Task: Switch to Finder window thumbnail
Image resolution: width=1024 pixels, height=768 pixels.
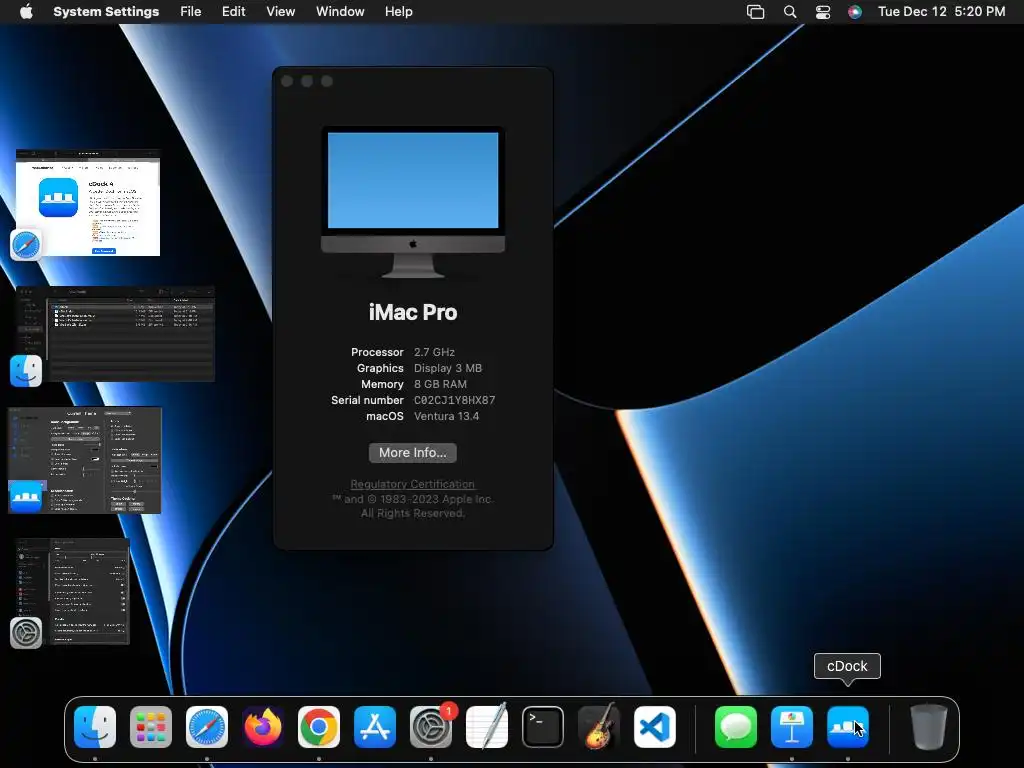Action: click(115, 334)
